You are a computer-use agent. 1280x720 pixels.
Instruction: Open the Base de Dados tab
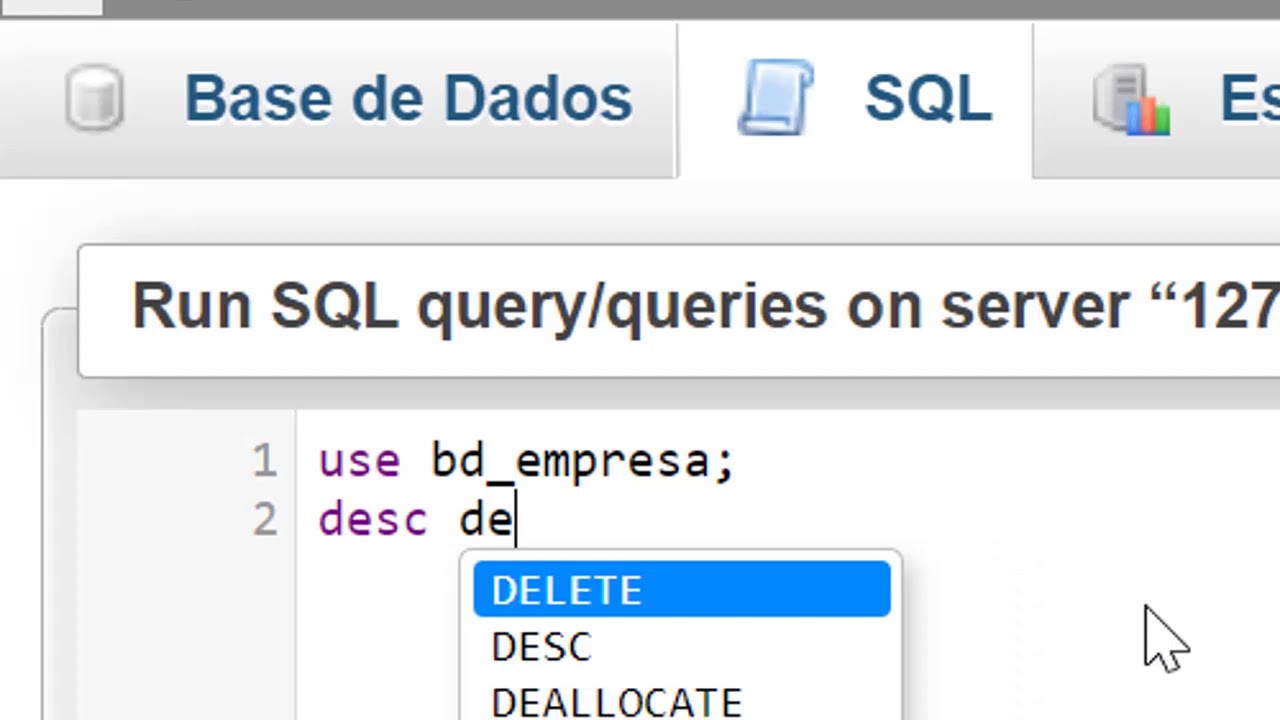tap(408, 99)
